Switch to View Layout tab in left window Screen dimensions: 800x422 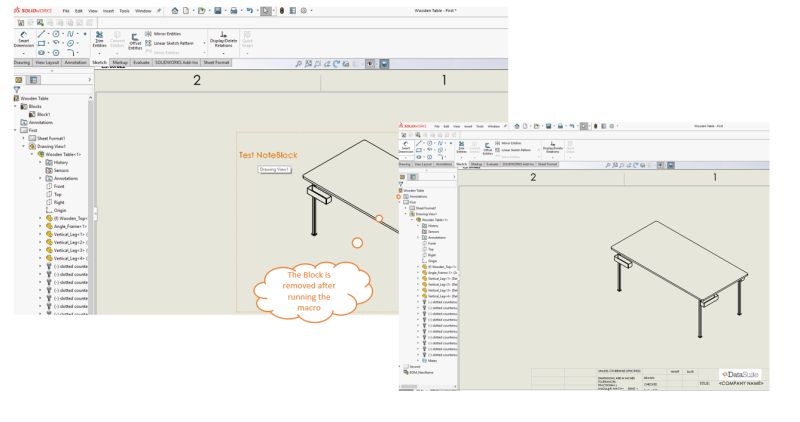click(x=47, y=63)
